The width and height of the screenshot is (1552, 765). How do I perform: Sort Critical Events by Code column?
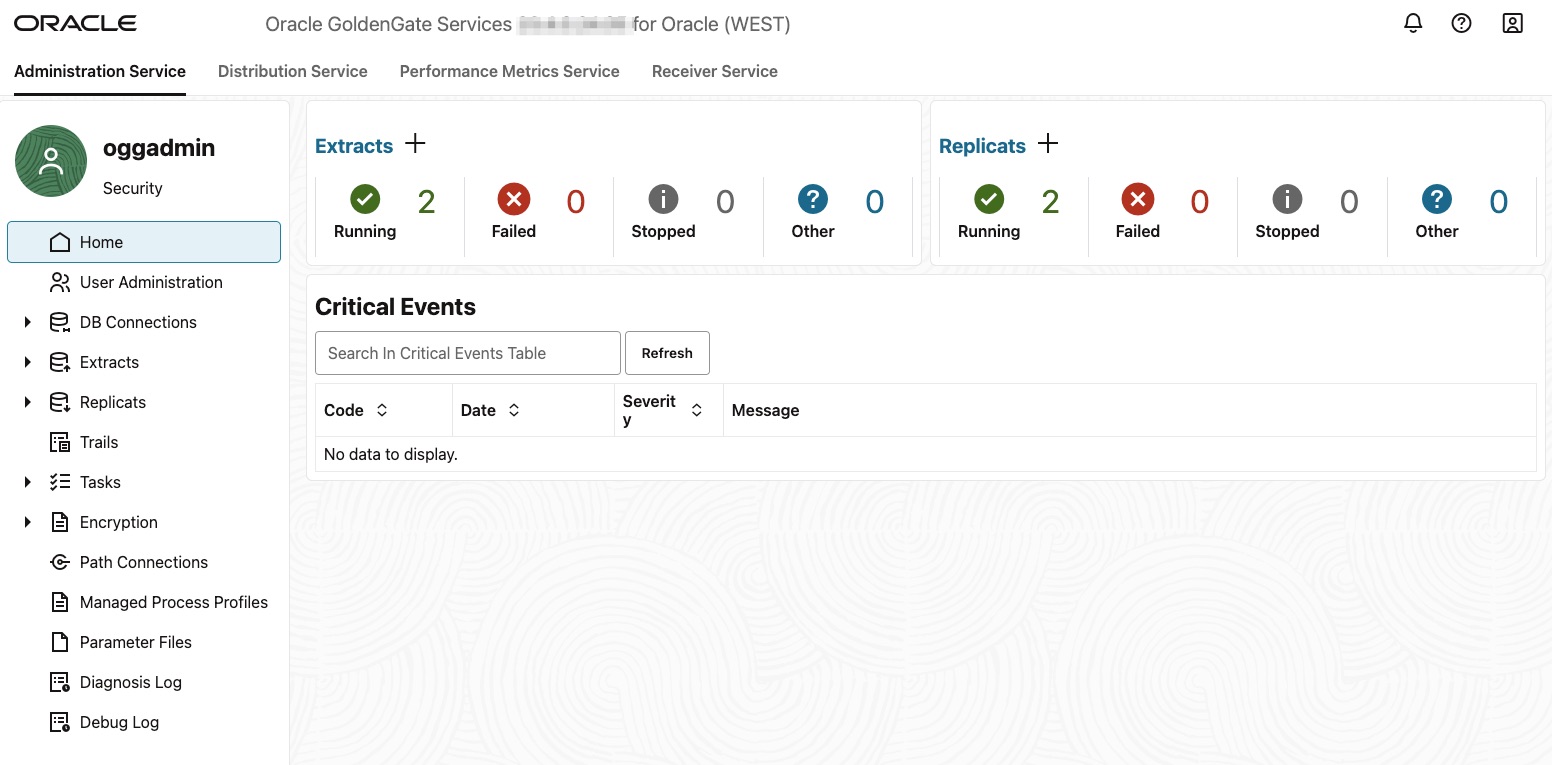tap(381, 410)
